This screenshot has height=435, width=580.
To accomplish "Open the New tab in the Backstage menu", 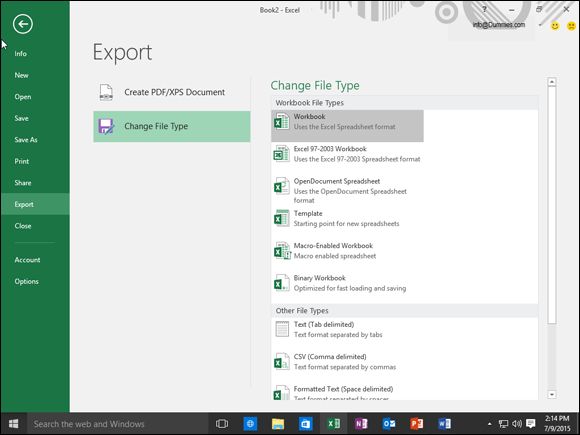I will [x=21, y=75].
